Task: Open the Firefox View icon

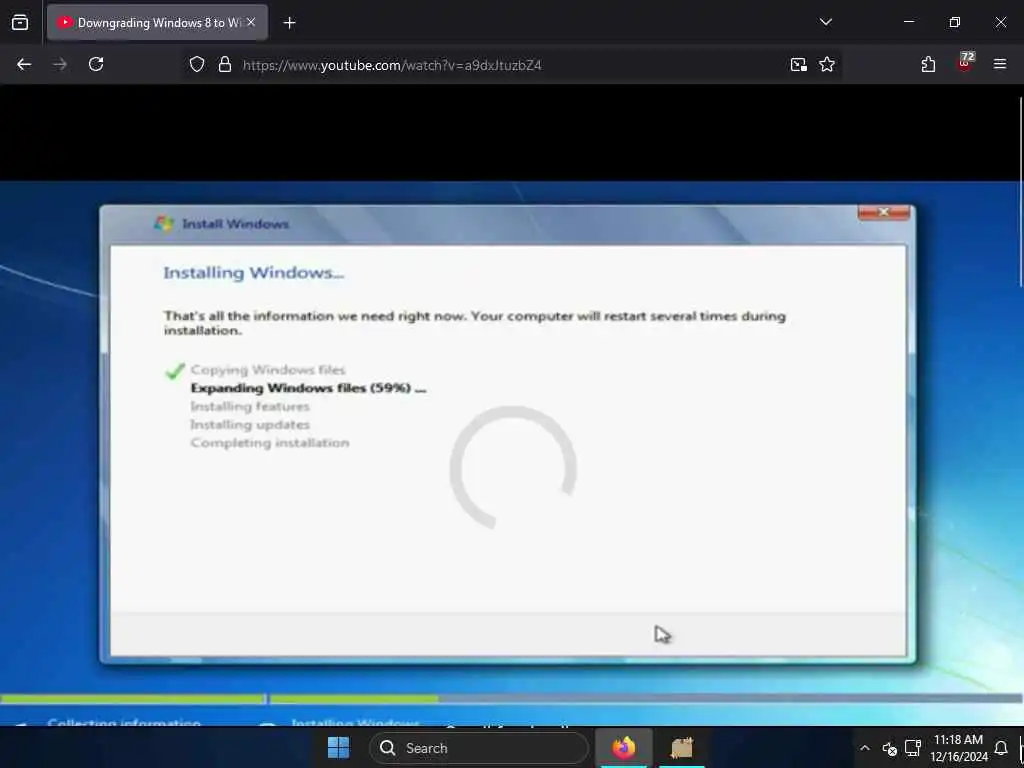Action: [x=20, y=22]
